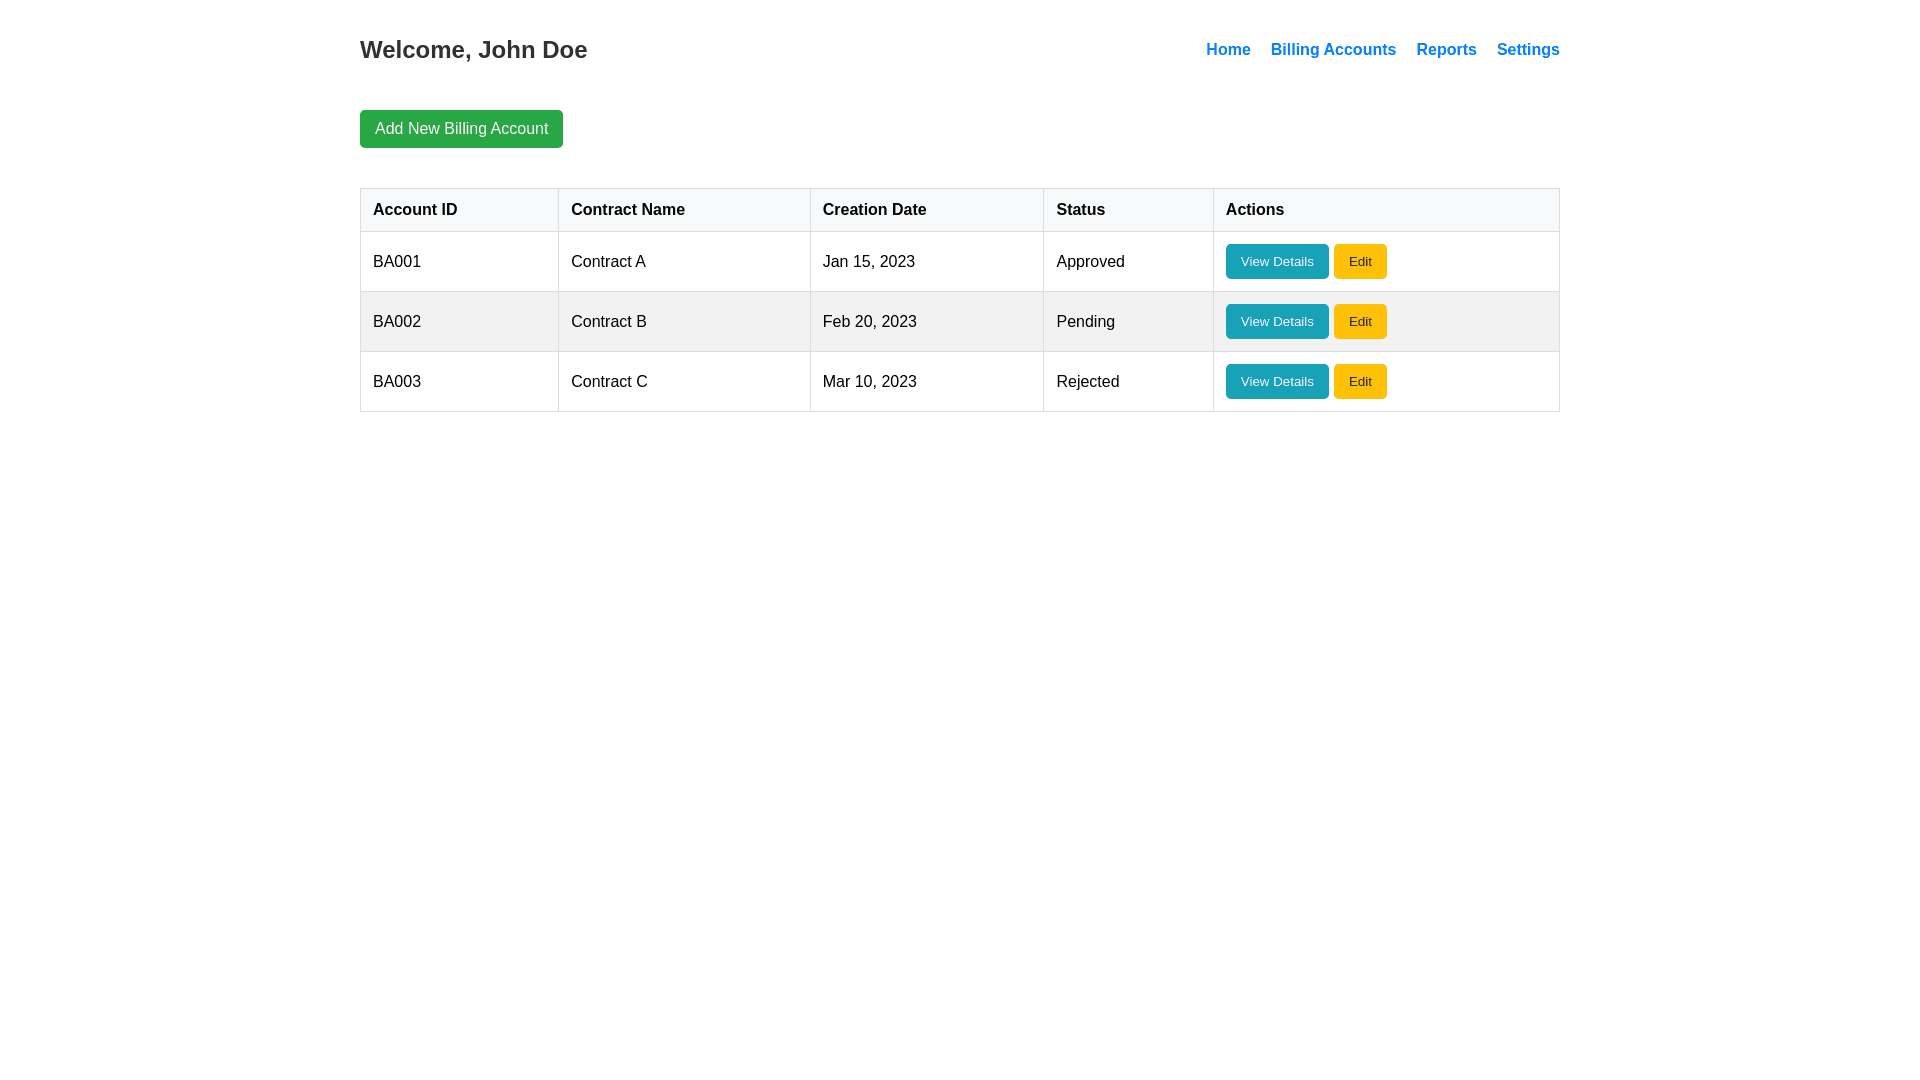
Task: Click Add New Billing Account button
Action: [461, 129]
